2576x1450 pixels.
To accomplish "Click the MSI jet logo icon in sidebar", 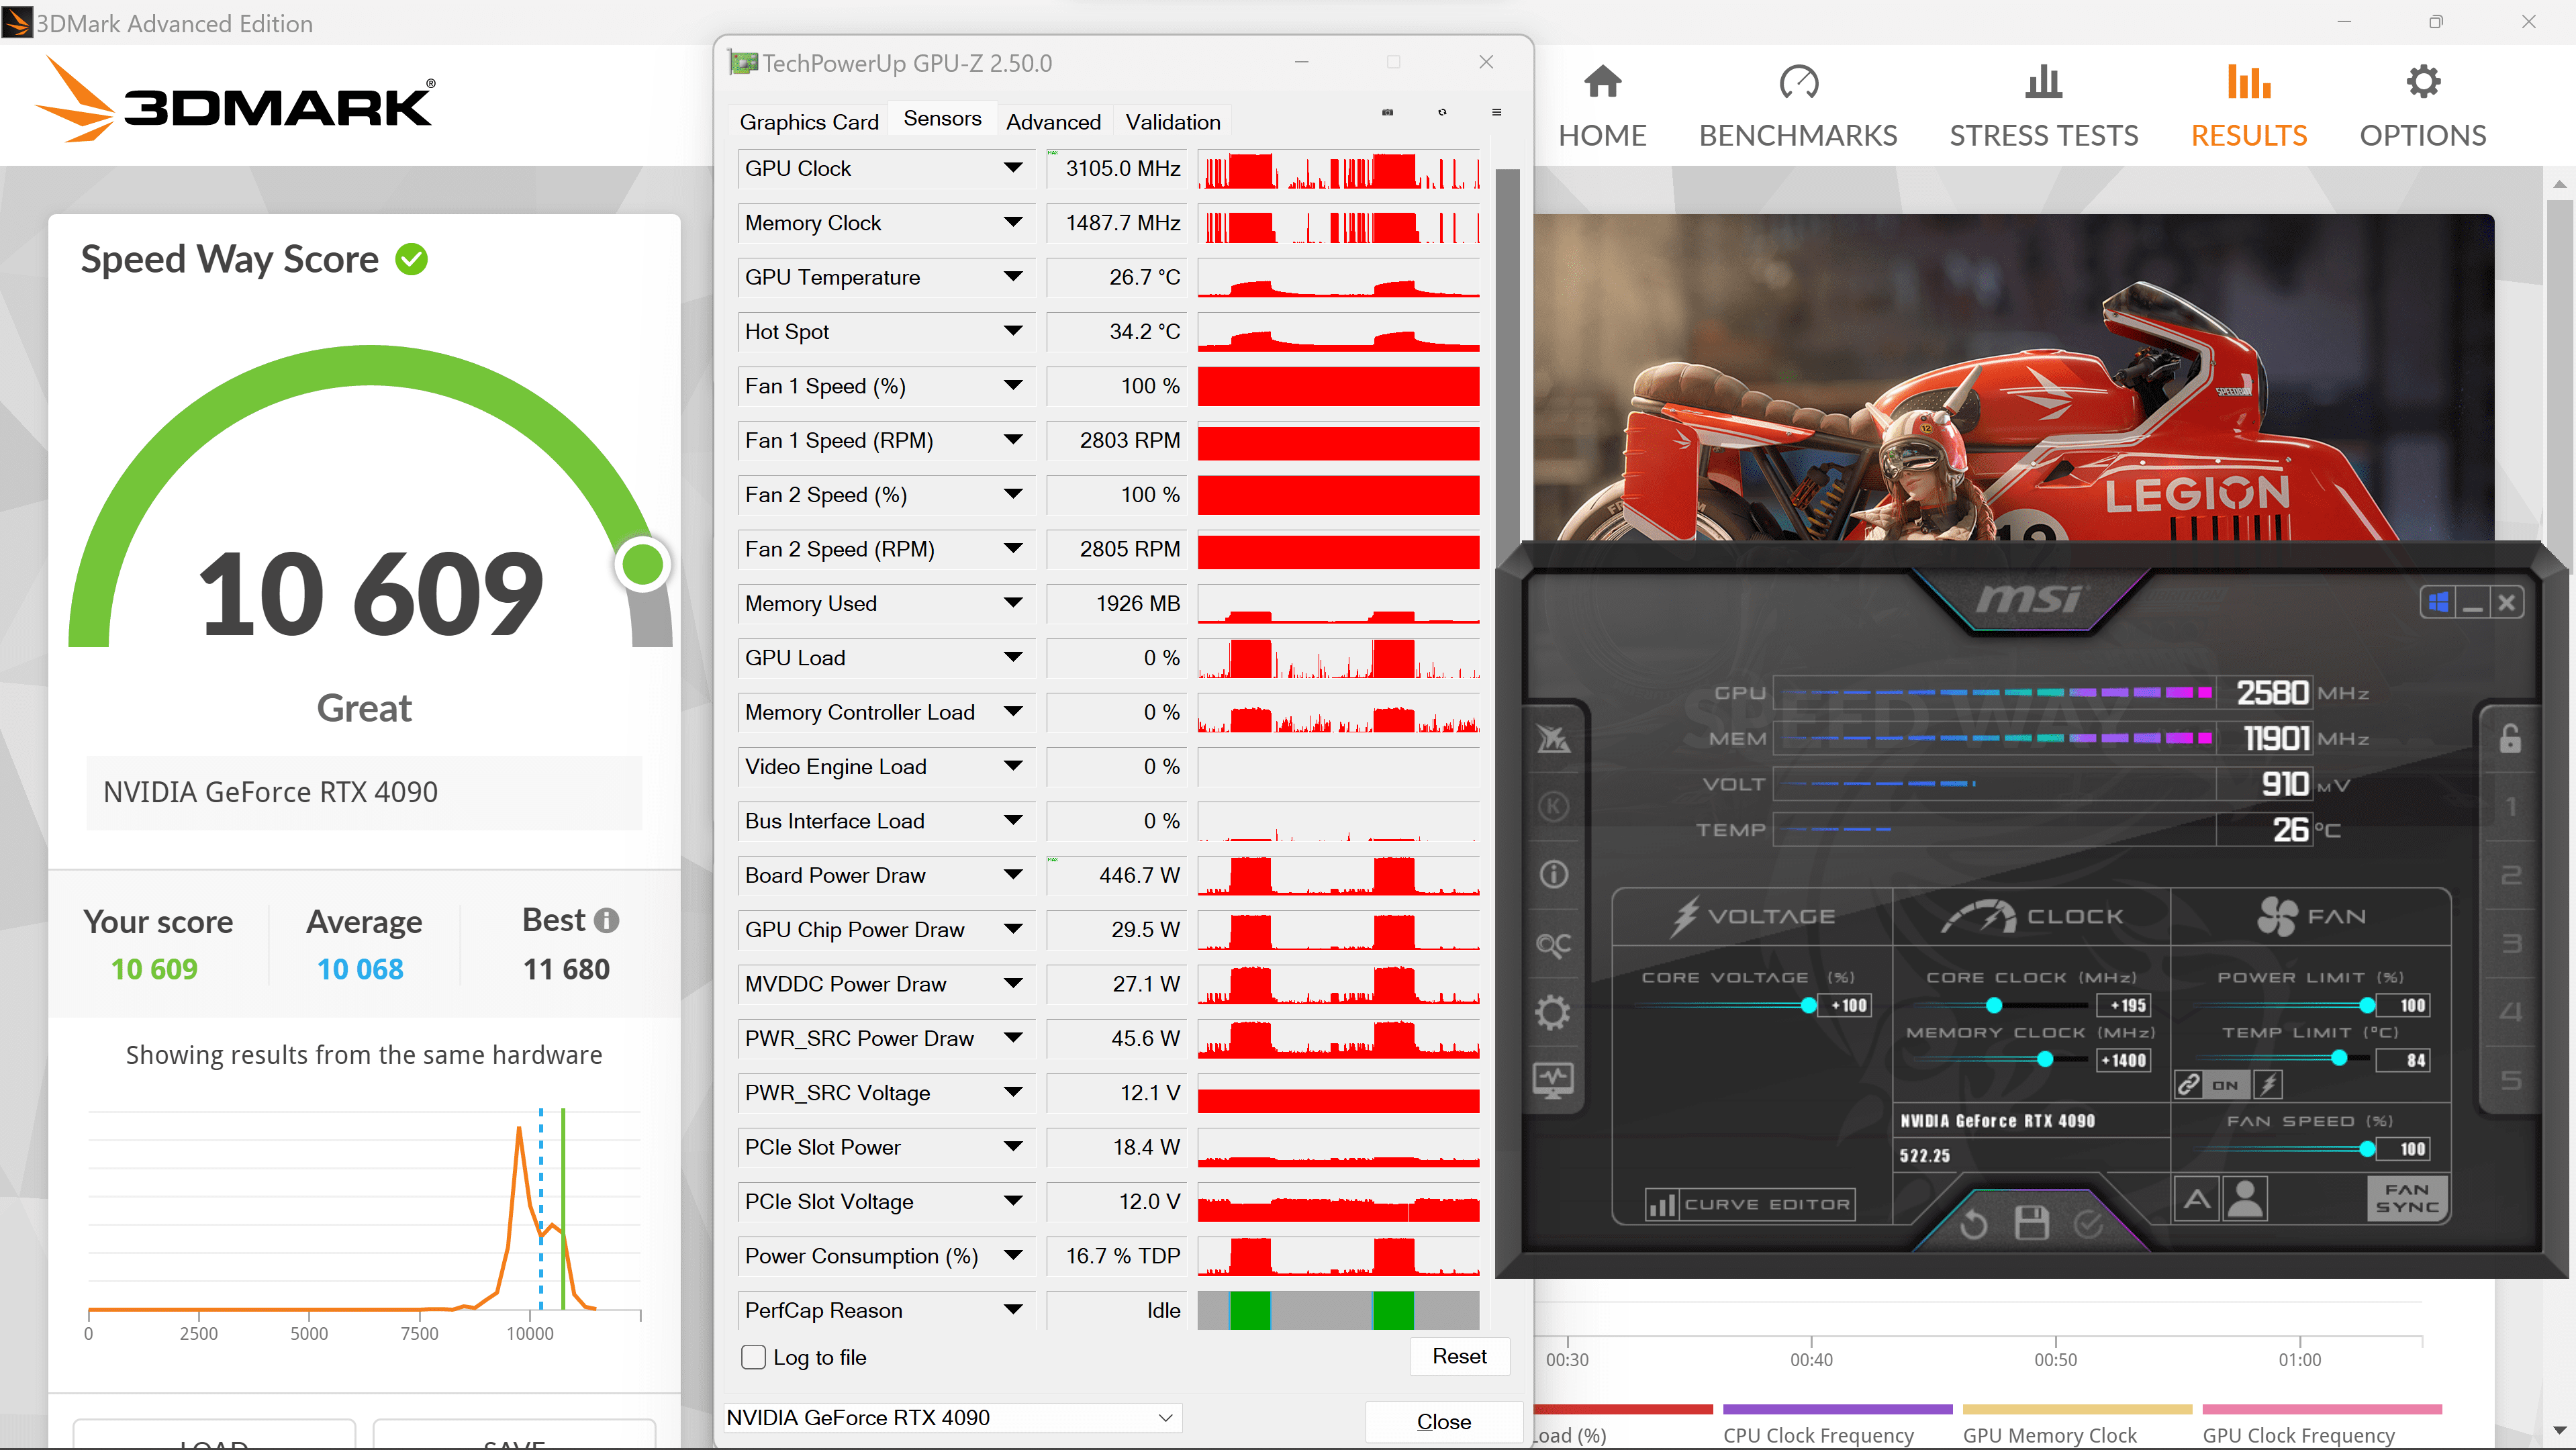I will coord(1553,738).
